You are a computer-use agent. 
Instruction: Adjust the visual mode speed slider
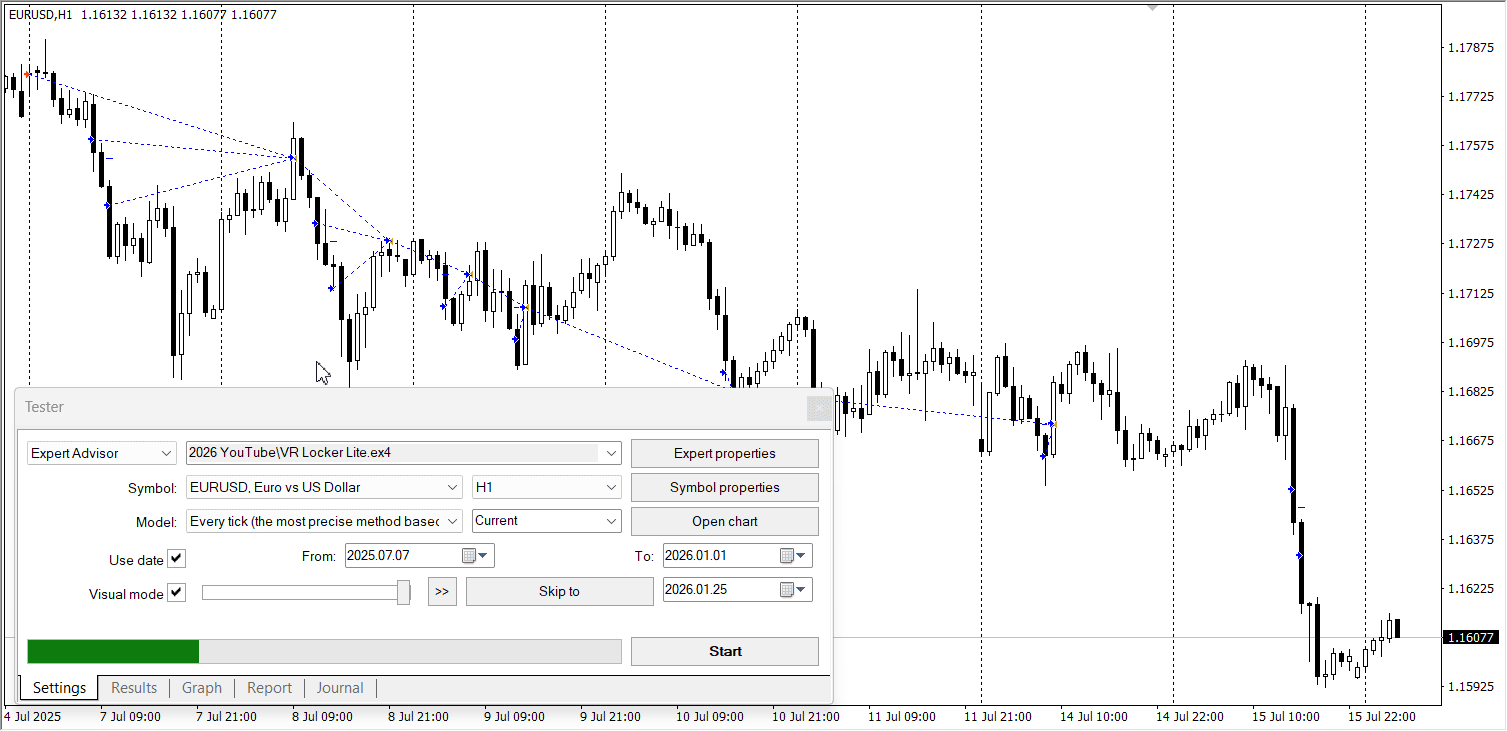tap(403, 591)
